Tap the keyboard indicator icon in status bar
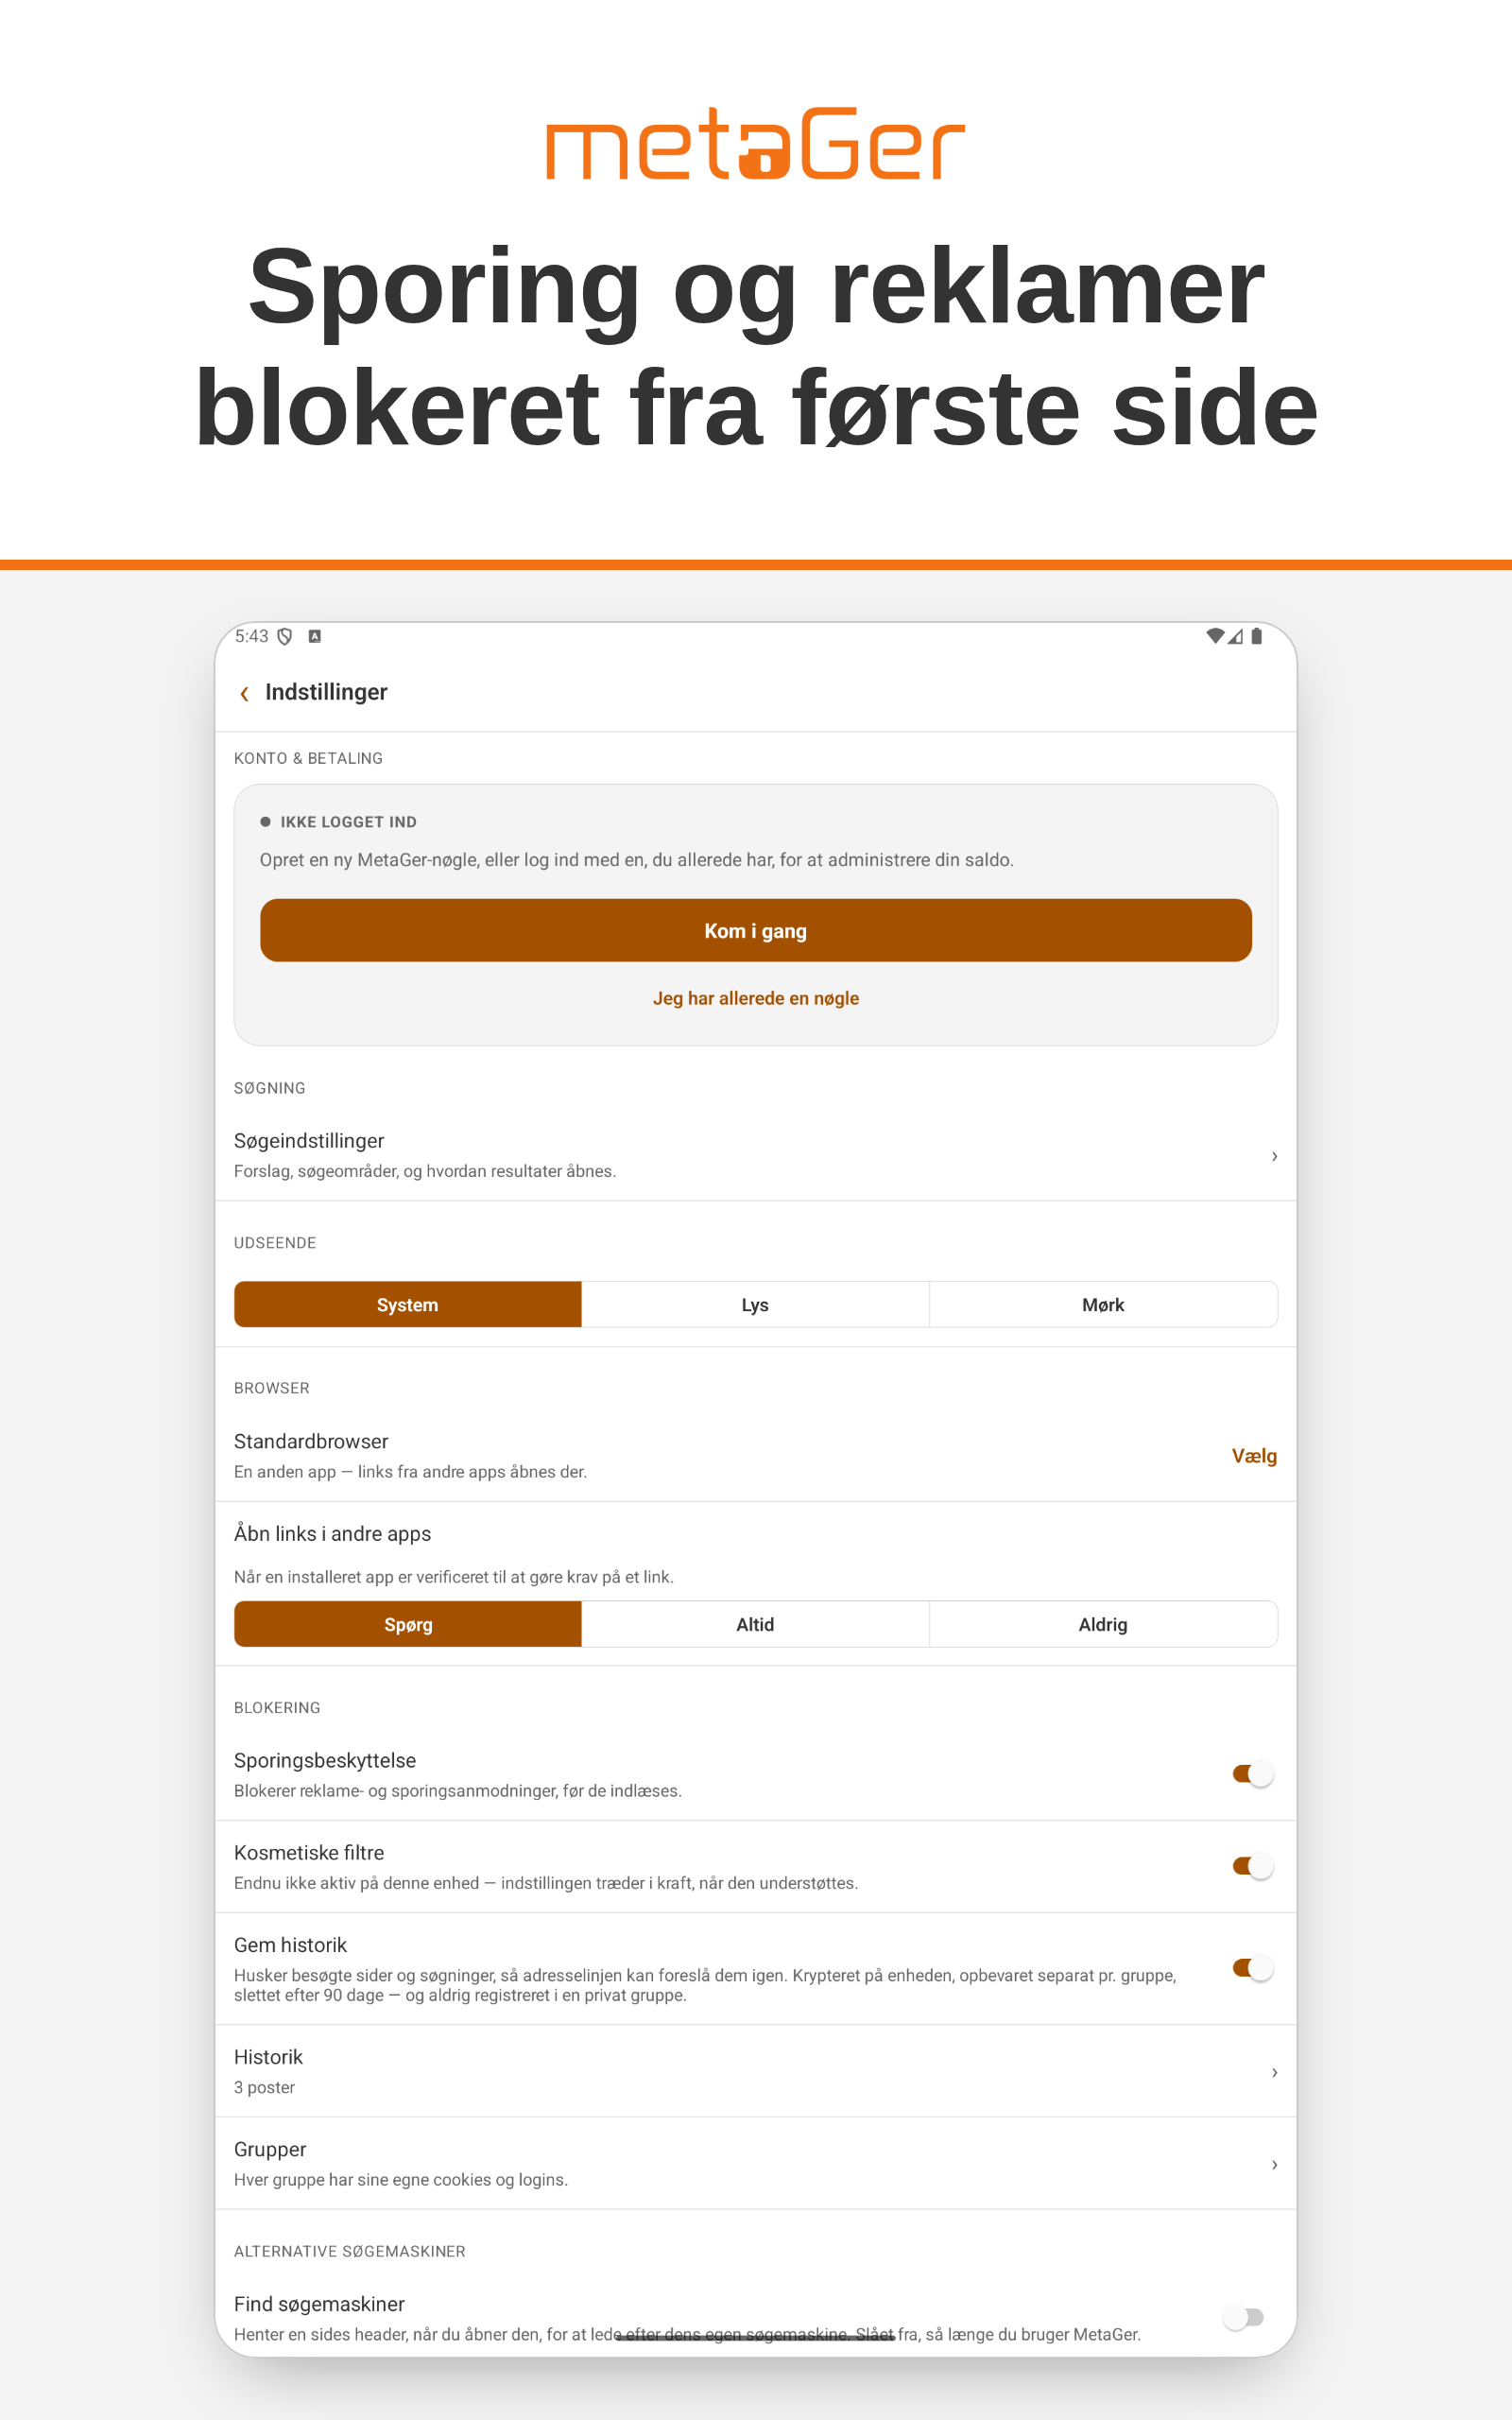Viewport: 1512px width, 2420px height. tap(315, 636)
